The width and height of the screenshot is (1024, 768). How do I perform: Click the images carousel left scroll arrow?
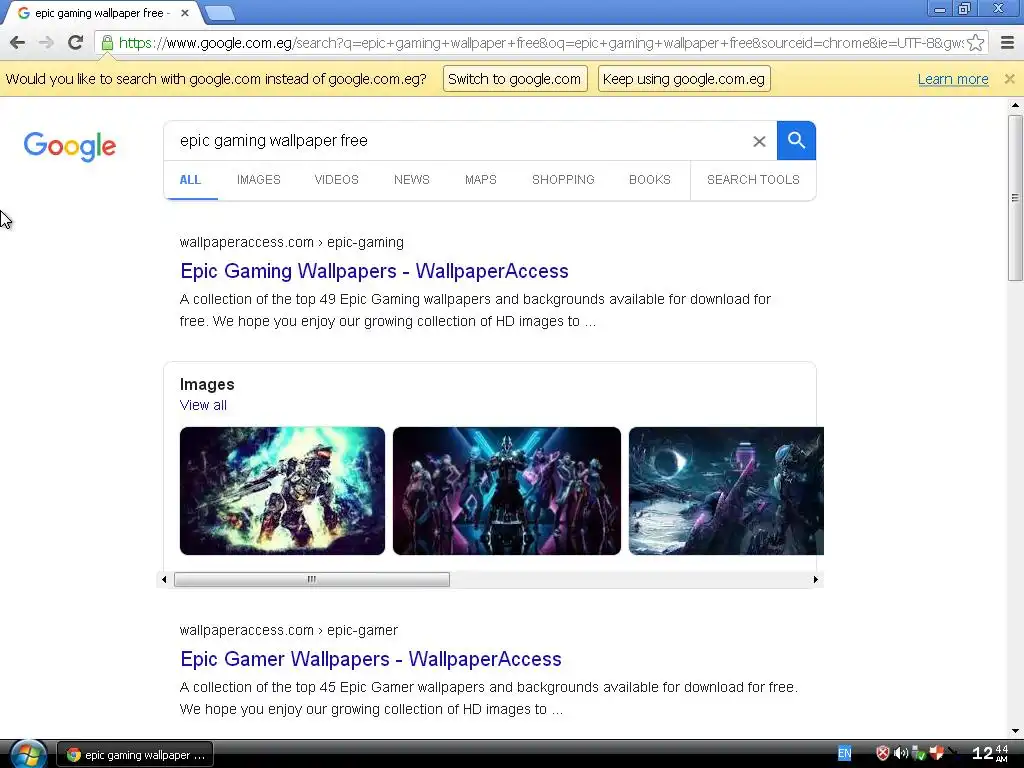[164, 579]
